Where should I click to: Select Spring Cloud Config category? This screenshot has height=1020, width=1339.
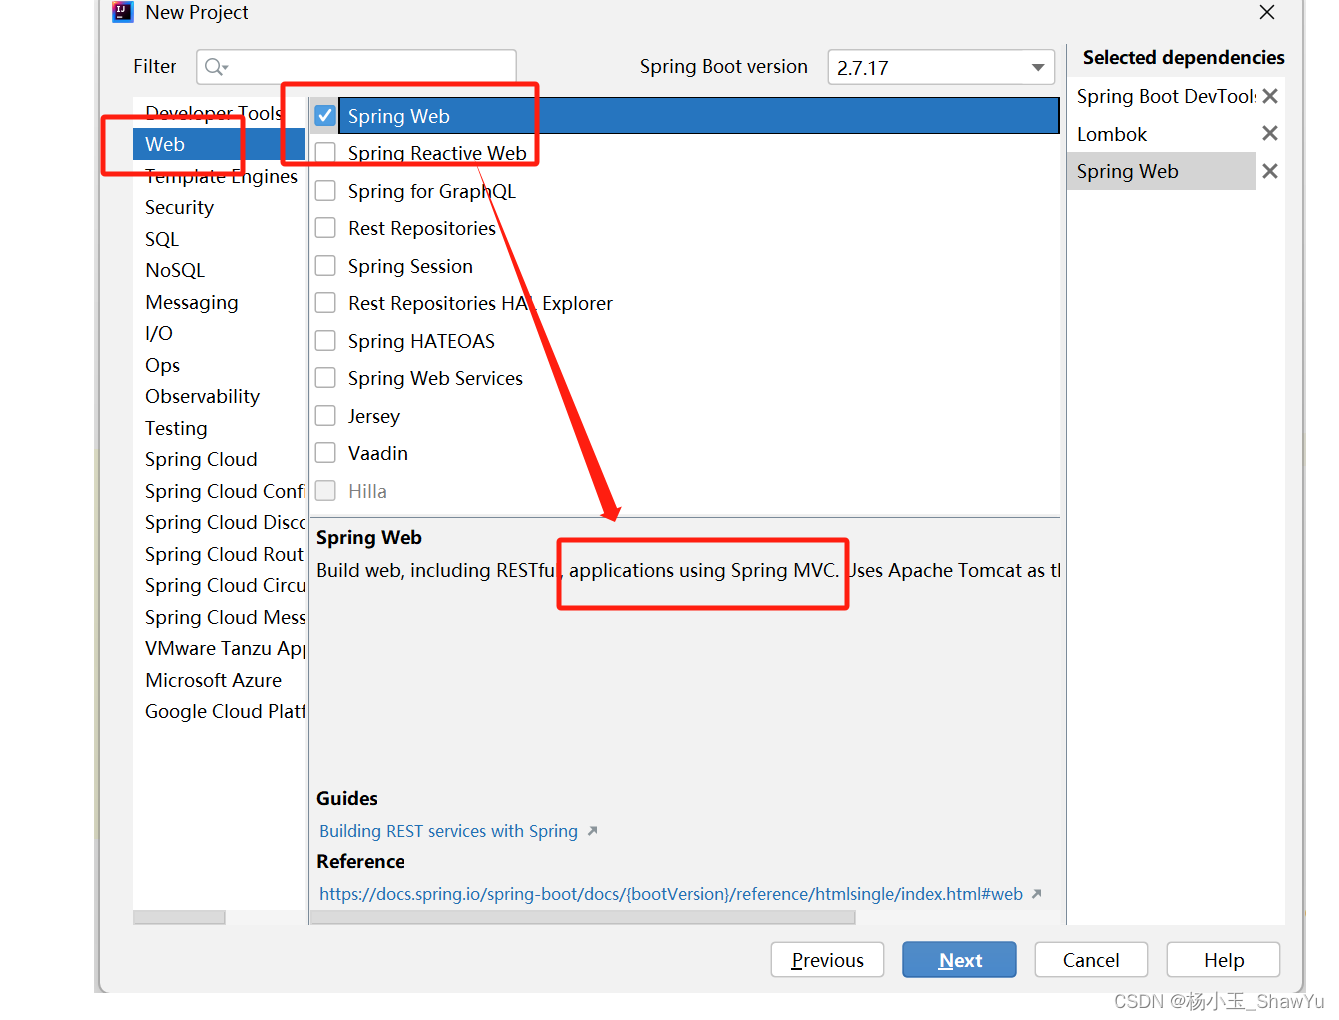point(224,491)
